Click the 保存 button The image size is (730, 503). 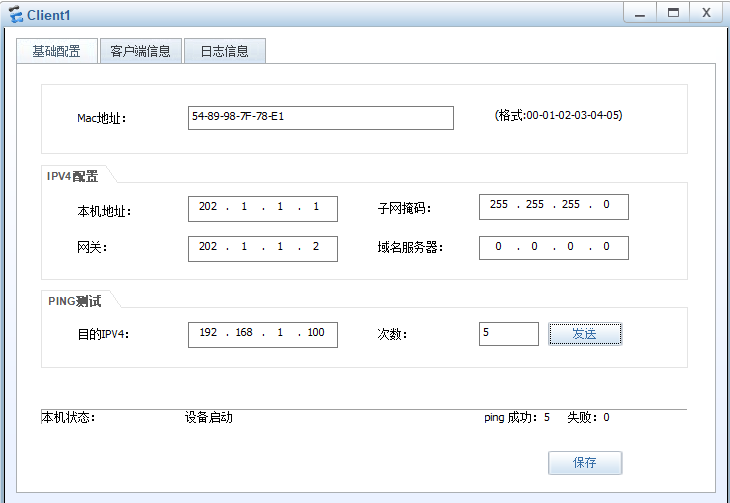585,462
